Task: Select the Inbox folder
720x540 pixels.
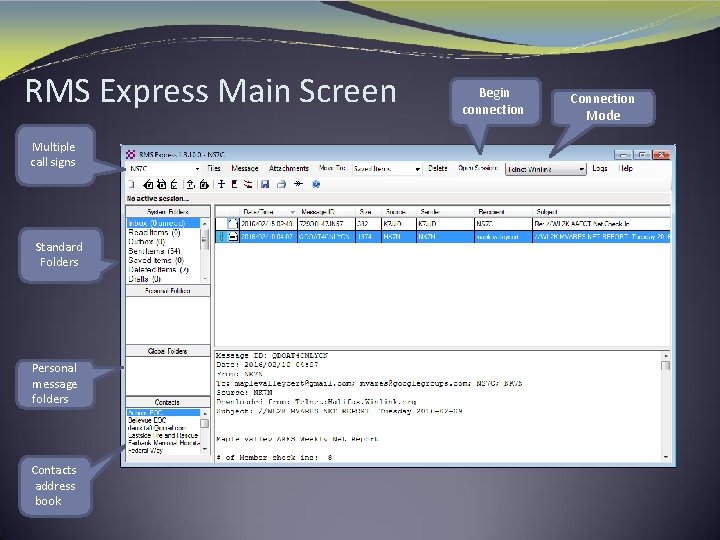Action: pos(163,223)
